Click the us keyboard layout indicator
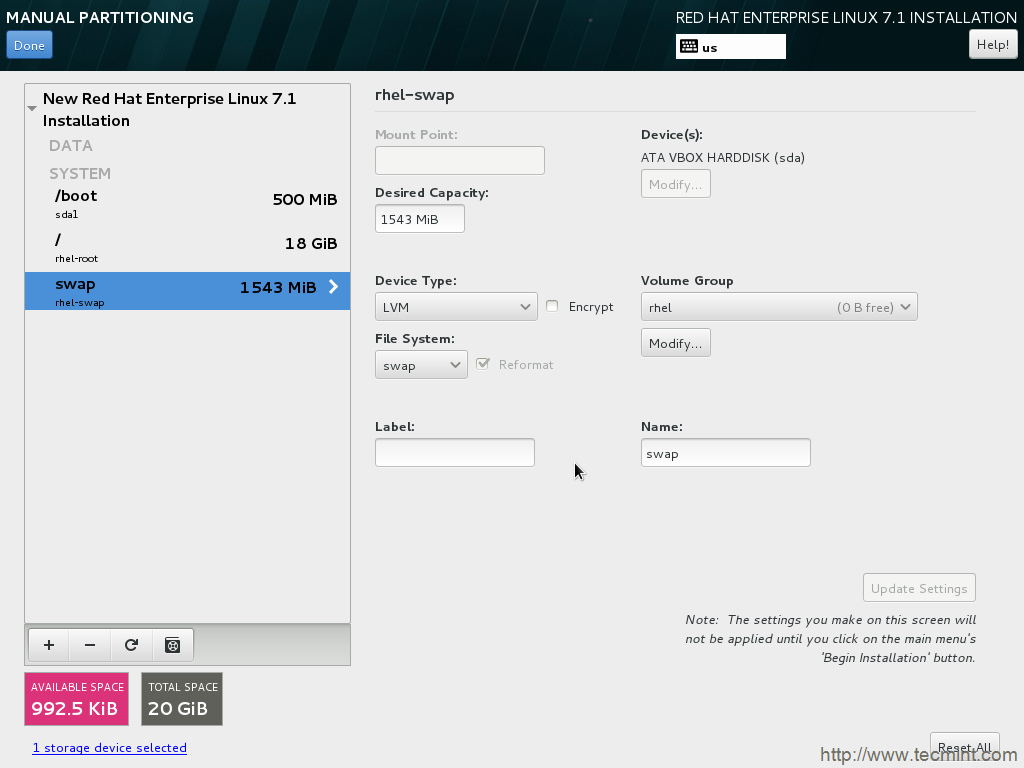Viewport: 1024px width, 768px height. (x=731, y=46)
